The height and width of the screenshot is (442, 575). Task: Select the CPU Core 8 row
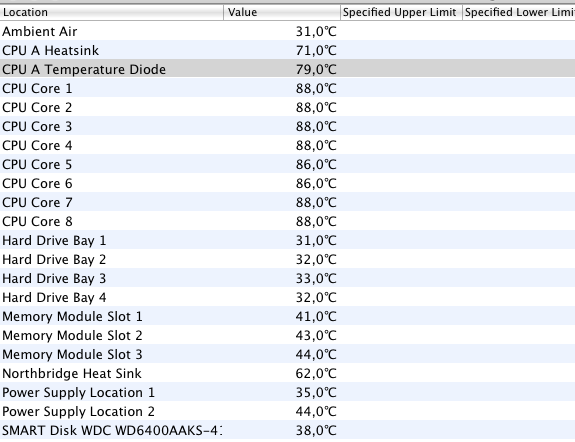click(288, 221)
